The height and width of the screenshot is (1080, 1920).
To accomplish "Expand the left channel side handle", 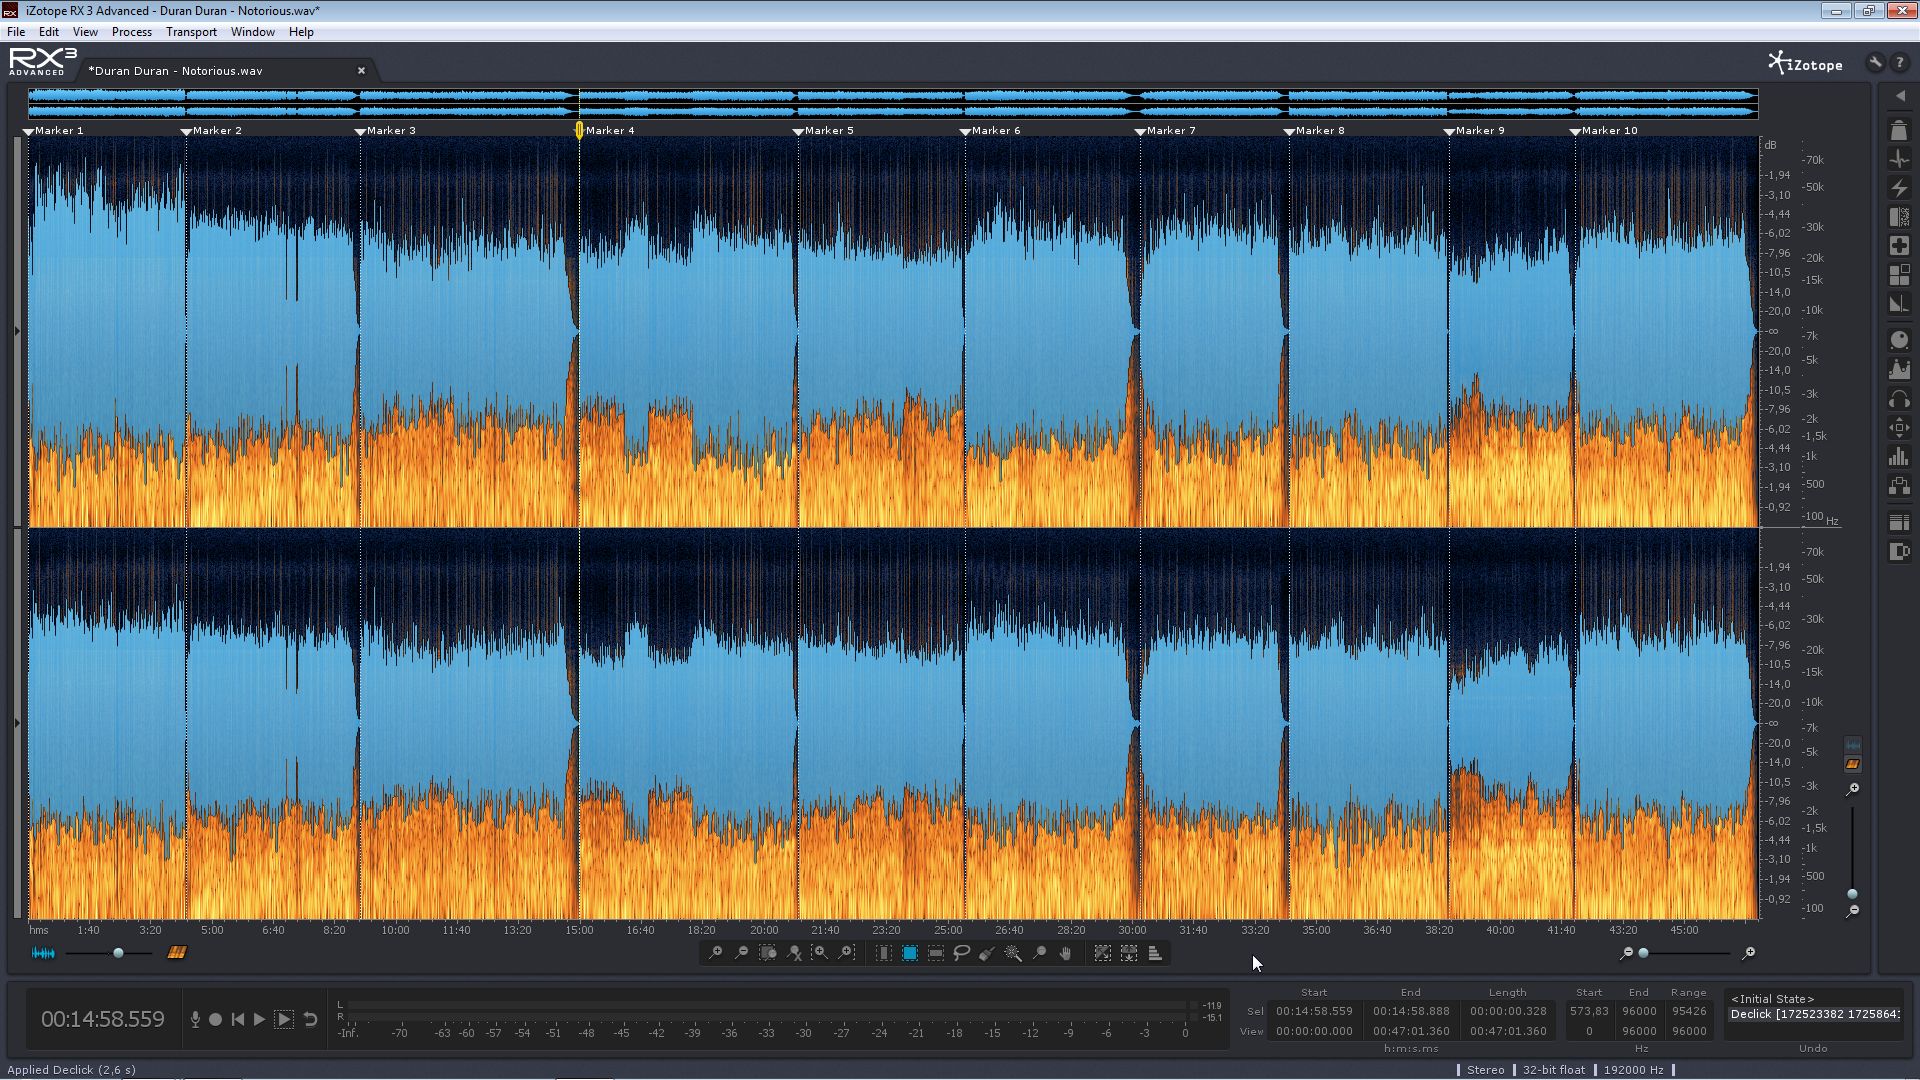I will pos(17,331).
